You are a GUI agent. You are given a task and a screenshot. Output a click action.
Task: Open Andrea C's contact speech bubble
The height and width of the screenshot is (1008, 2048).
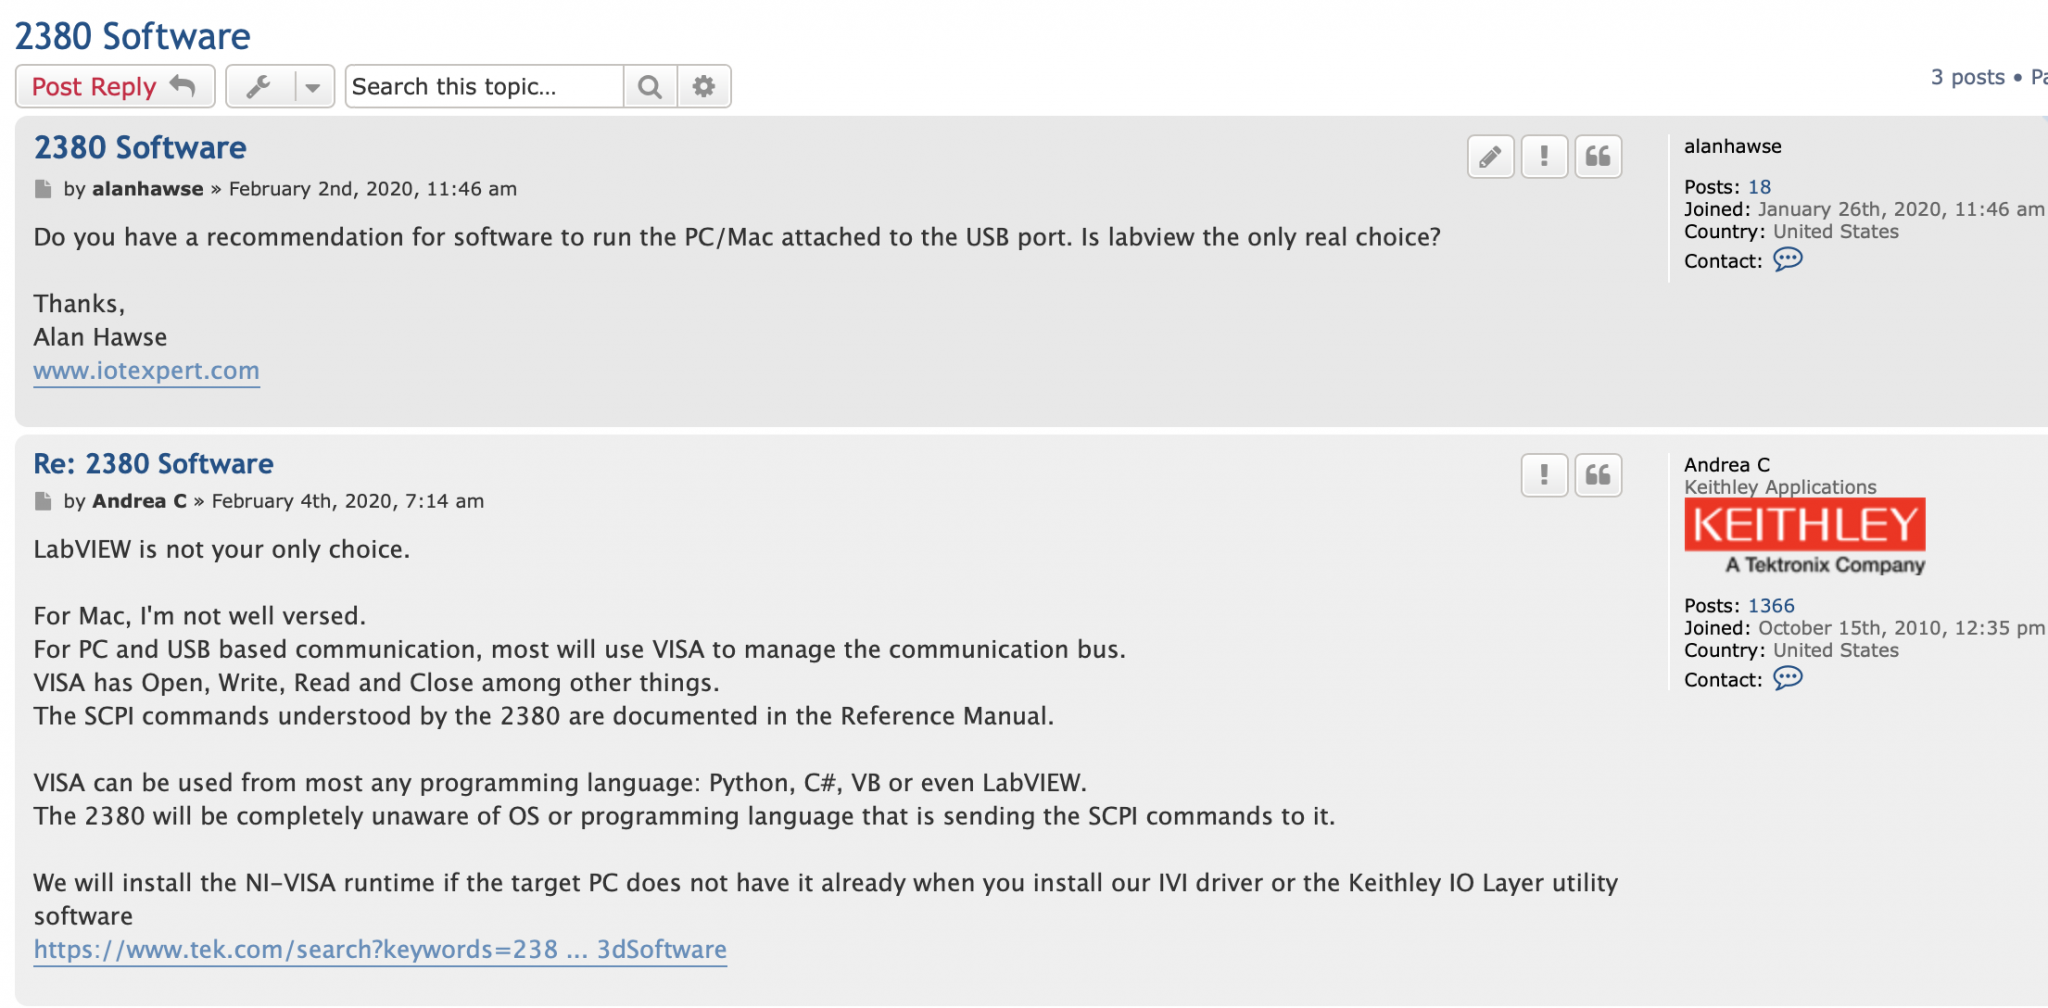pos(1787,679)
